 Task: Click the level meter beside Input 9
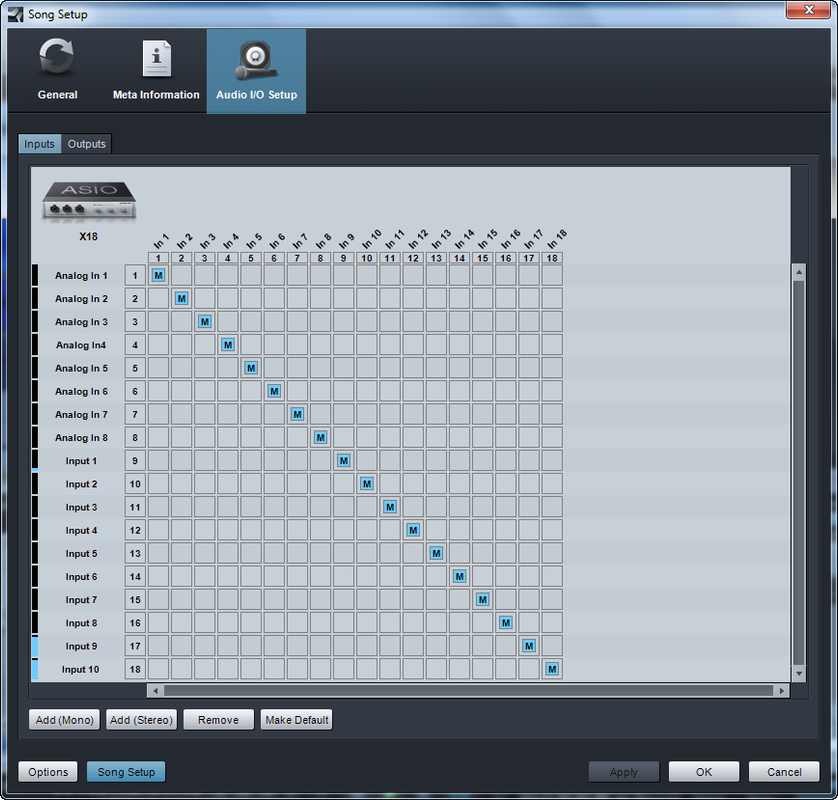[35, 646]
